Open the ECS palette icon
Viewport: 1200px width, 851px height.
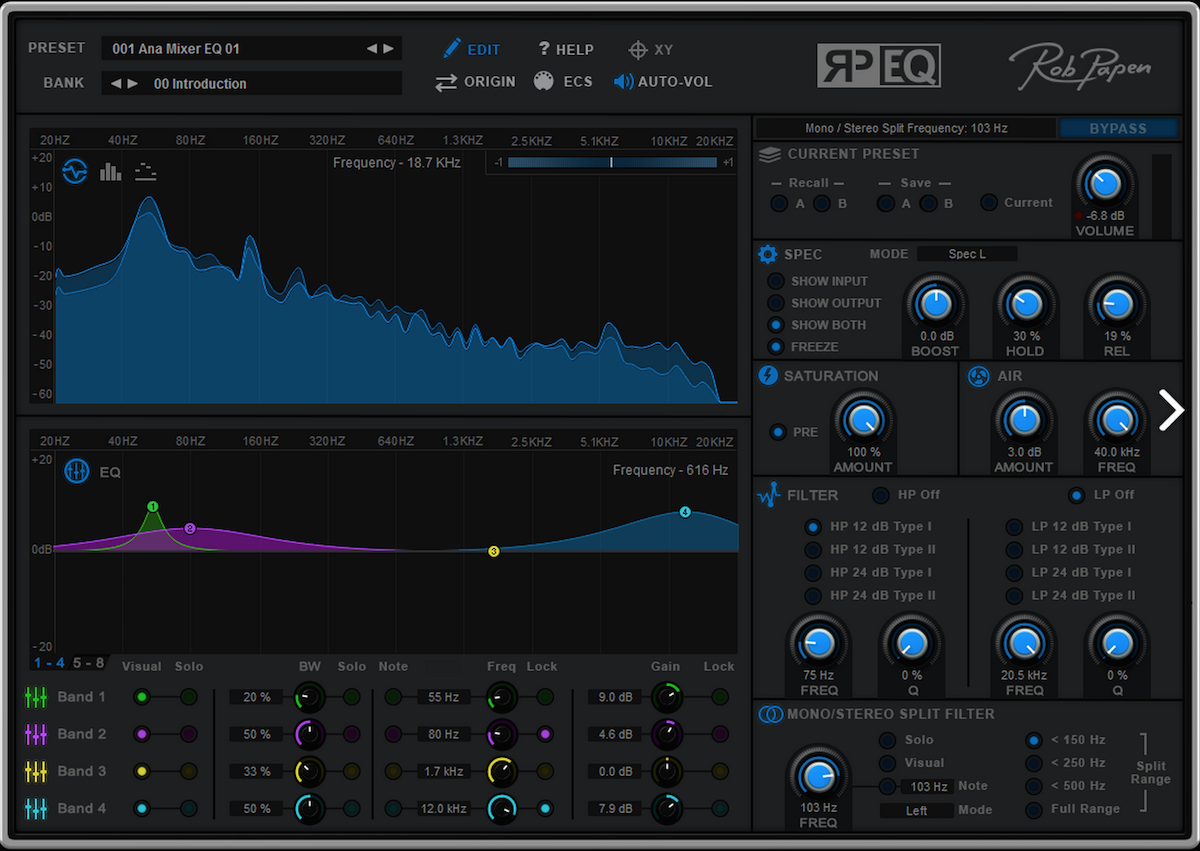(544, 82)
